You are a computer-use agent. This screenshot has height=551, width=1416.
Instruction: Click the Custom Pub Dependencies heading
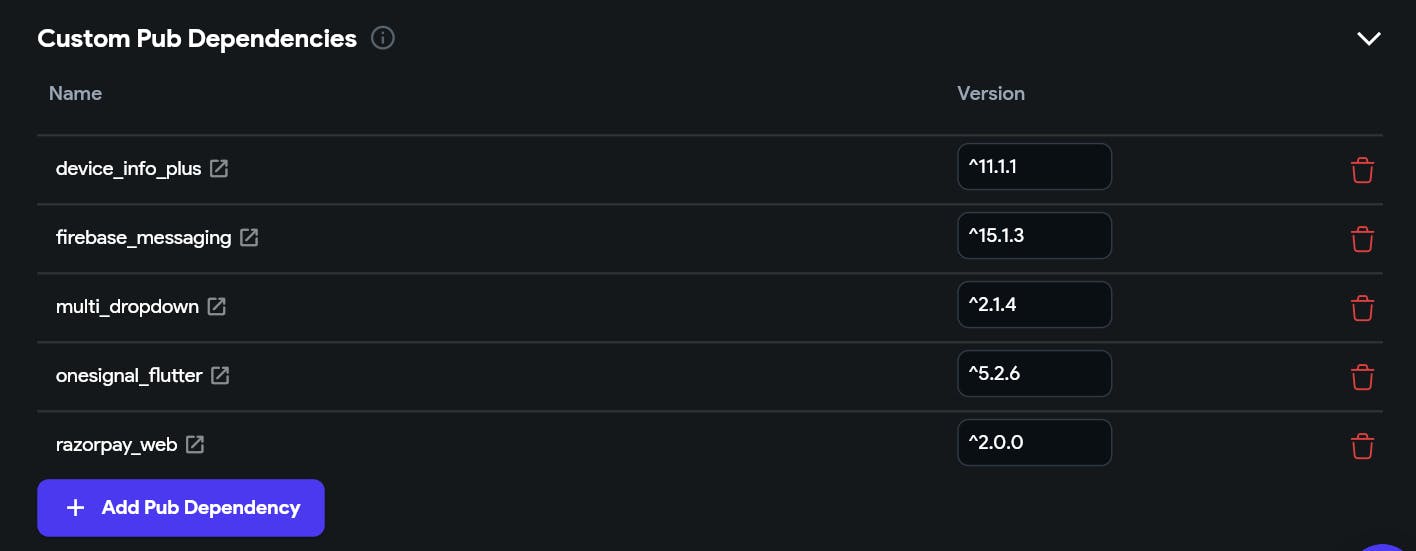197,38
